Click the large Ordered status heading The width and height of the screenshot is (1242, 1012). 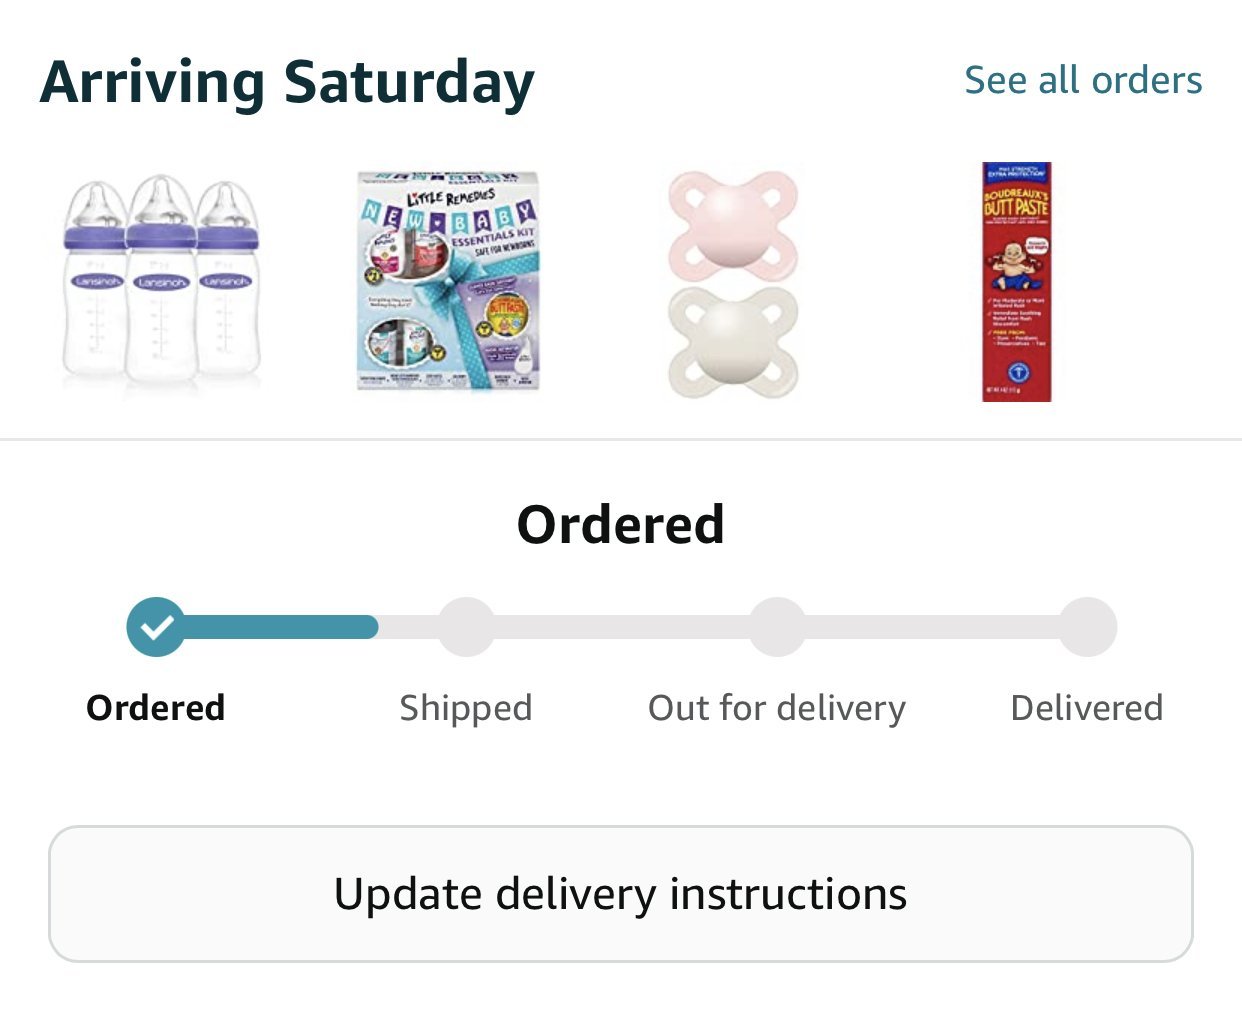pos(621,525)
